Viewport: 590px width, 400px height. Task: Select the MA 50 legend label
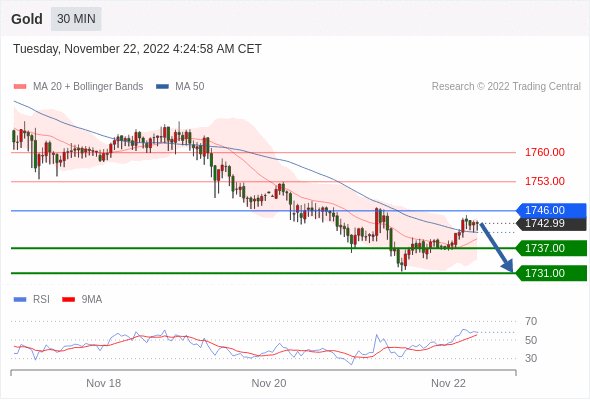click(190, 87)
